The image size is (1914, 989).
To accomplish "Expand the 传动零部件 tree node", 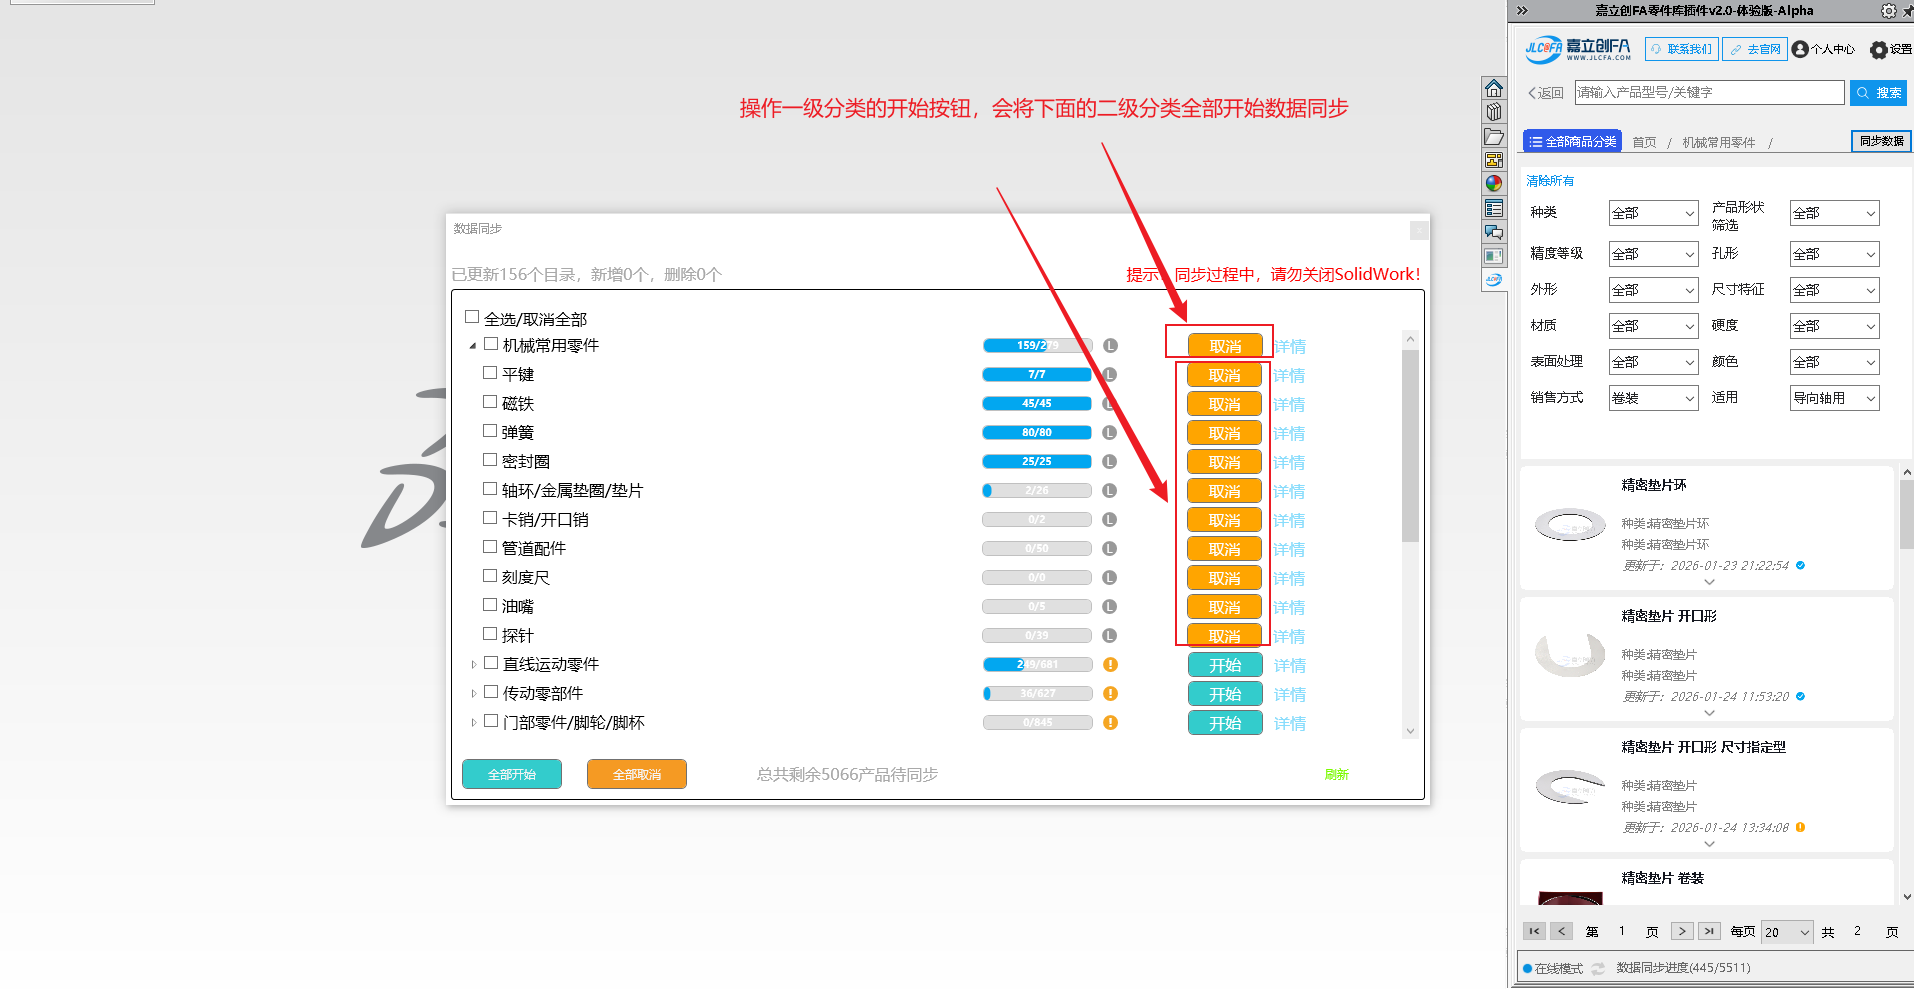I will pos(474,693).
